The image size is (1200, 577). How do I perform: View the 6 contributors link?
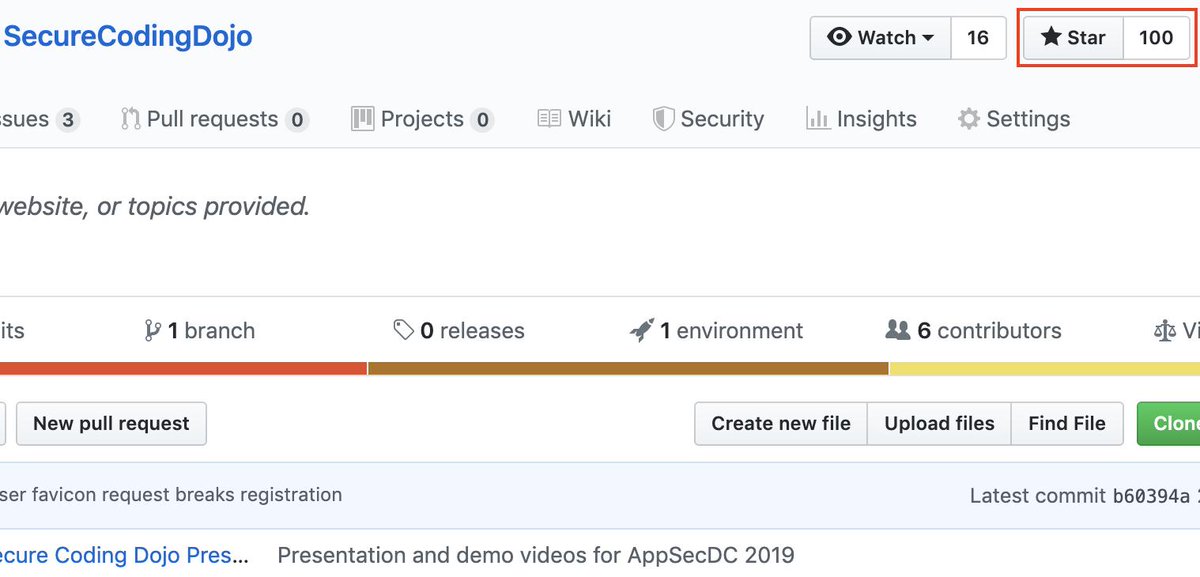(x=974, y=331)
